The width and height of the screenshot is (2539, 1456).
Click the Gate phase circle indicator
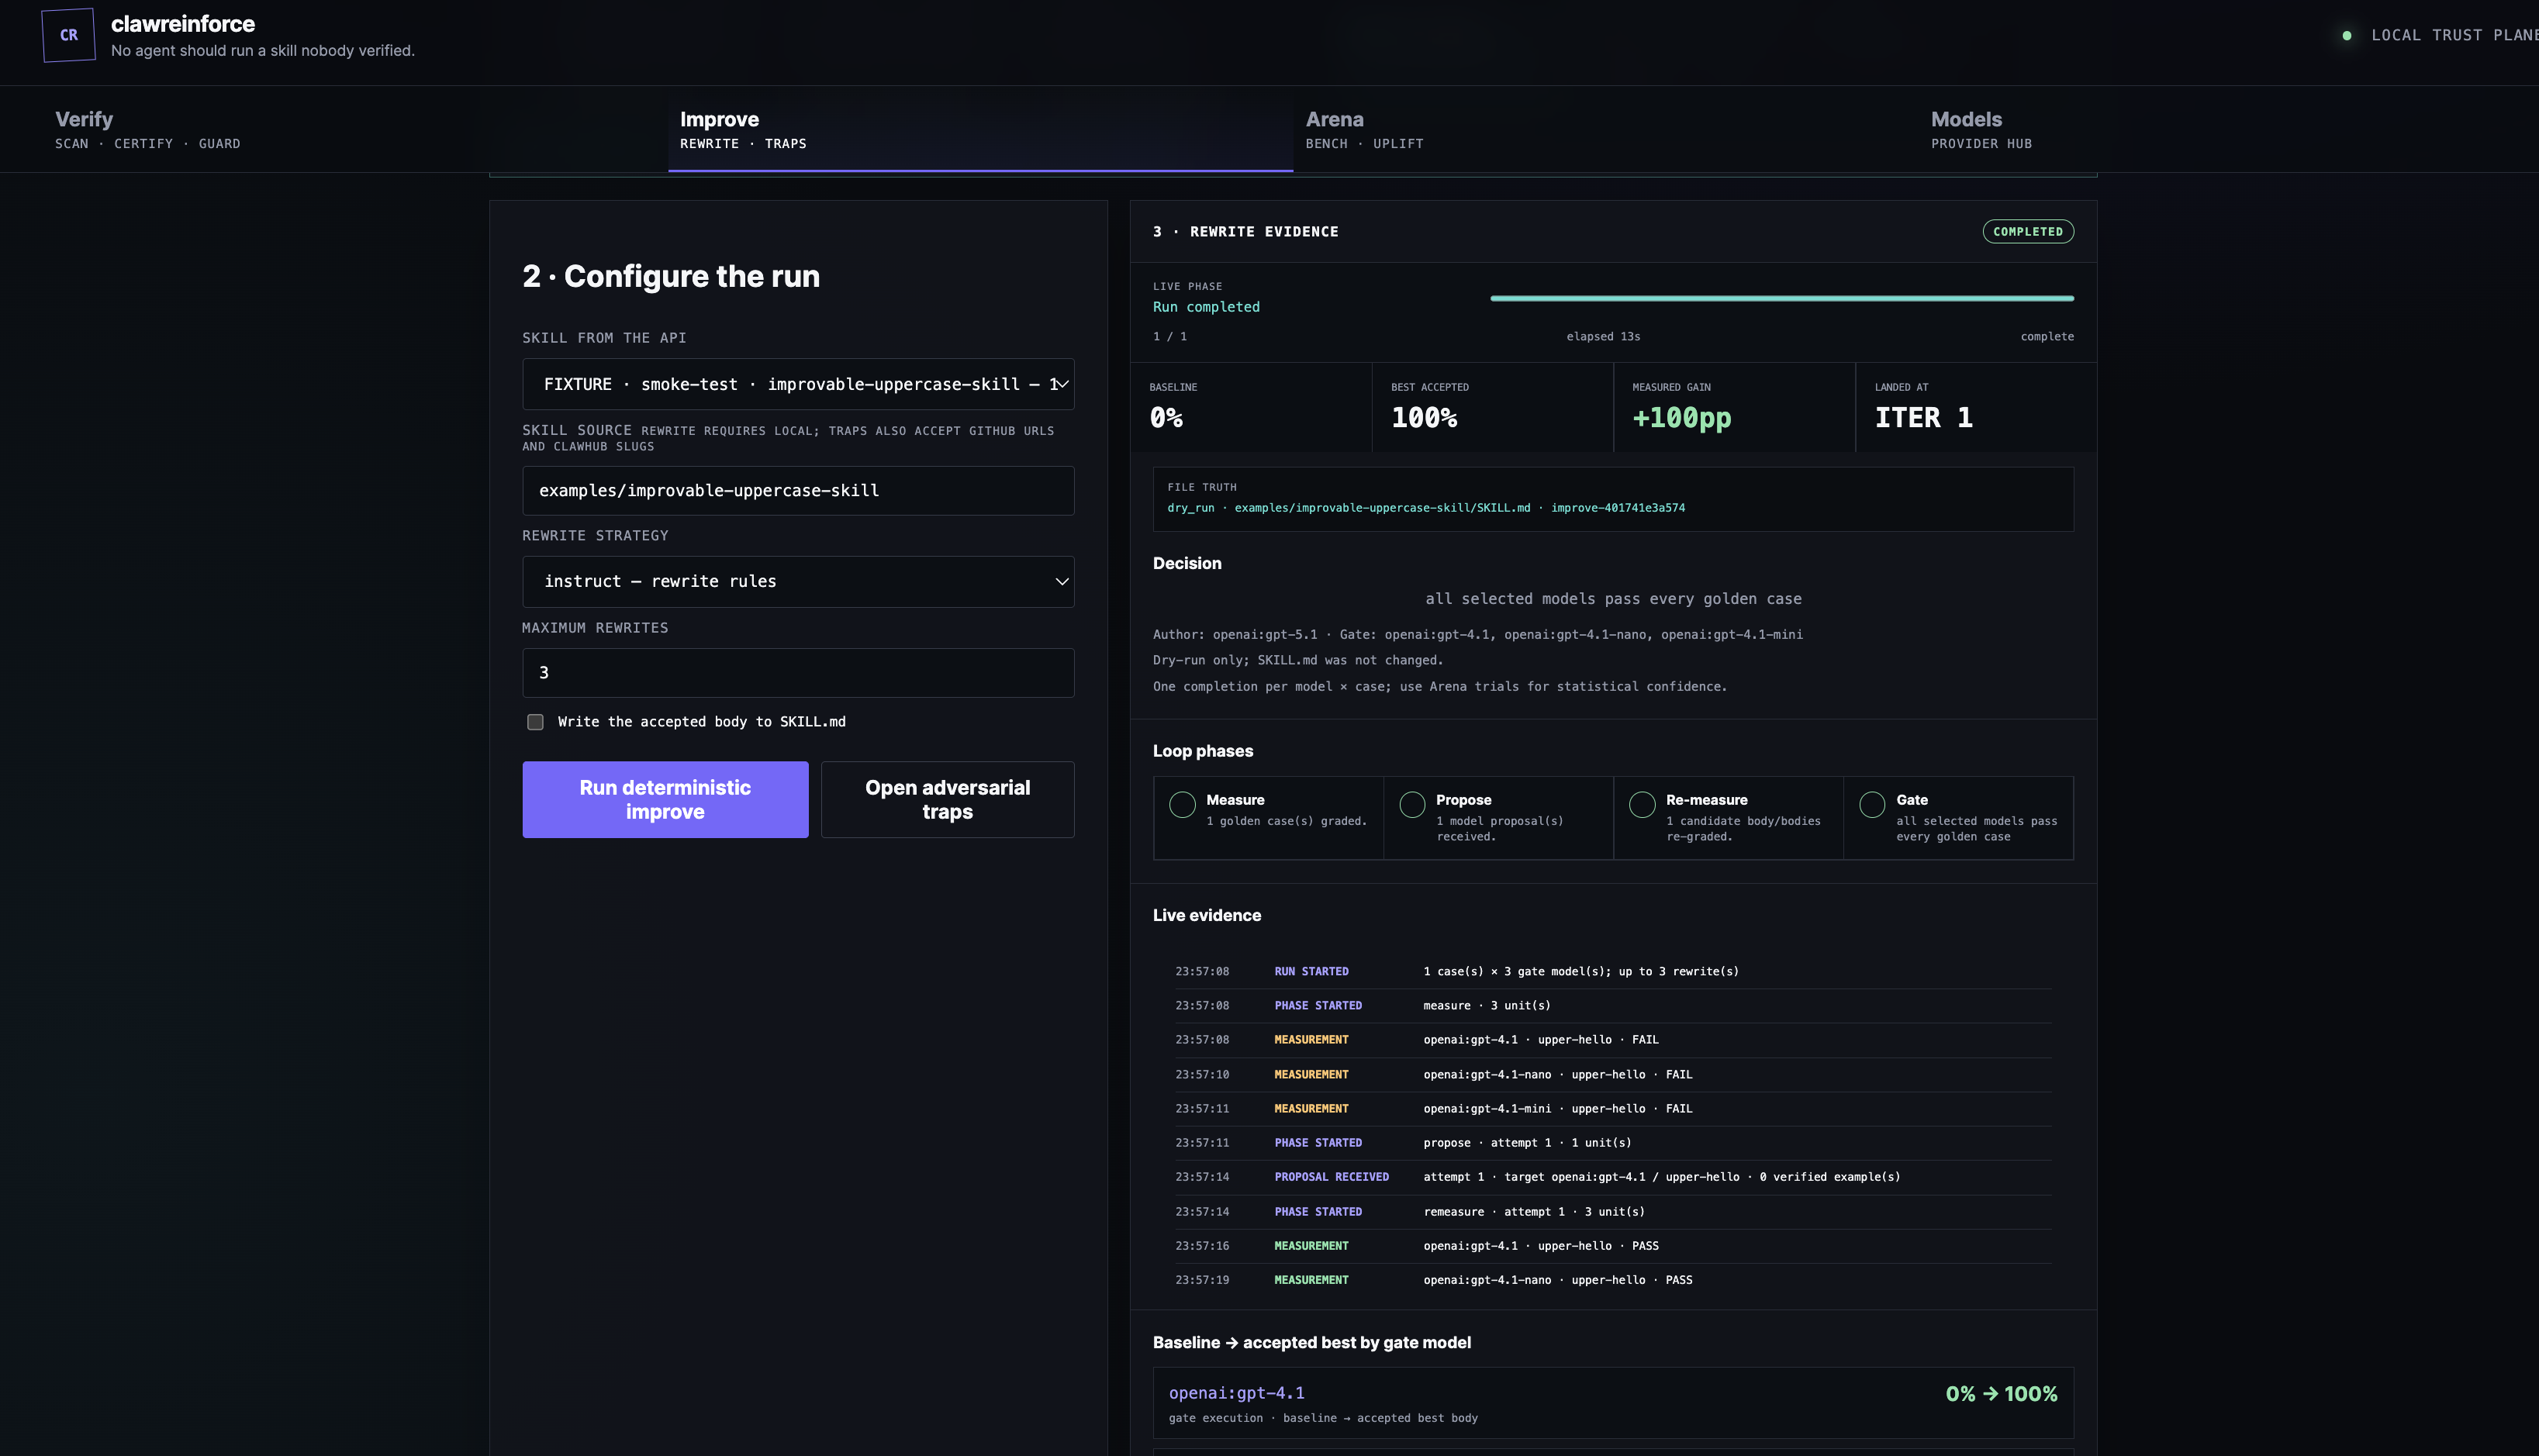pyautogui.click(x=1872, y=804)
